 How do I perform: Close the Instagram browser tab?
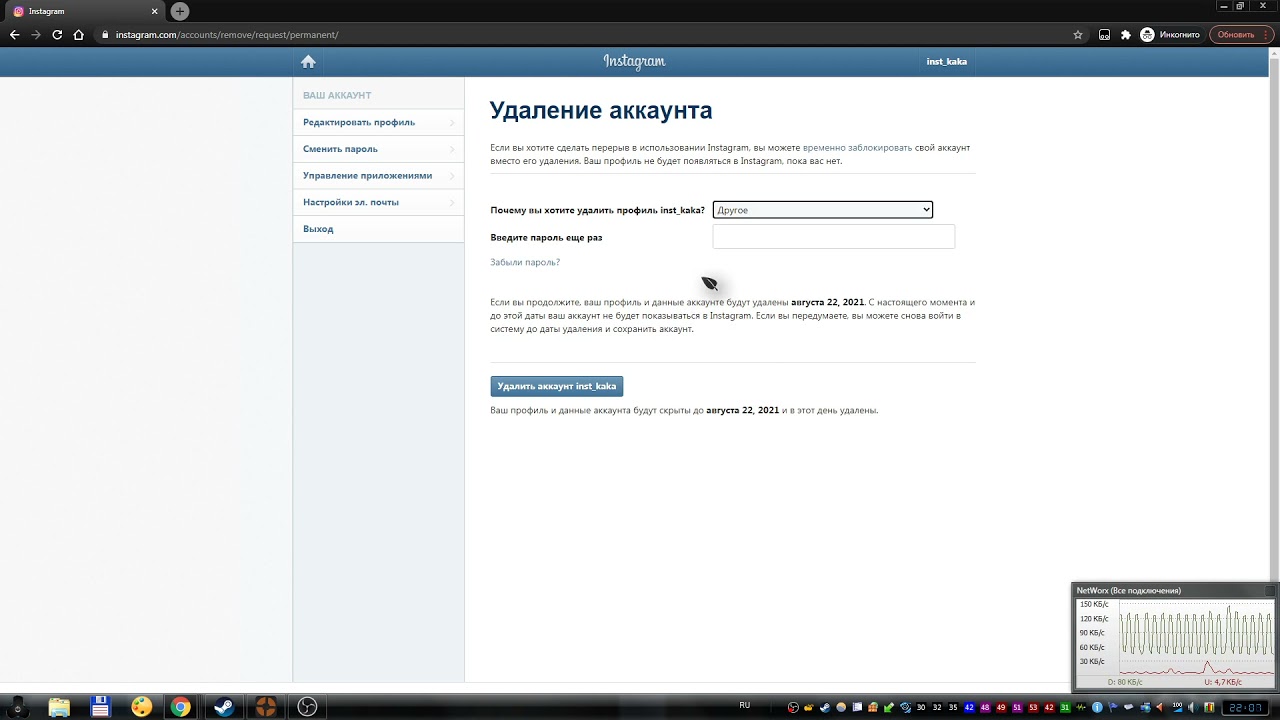(x=155, y=11)
